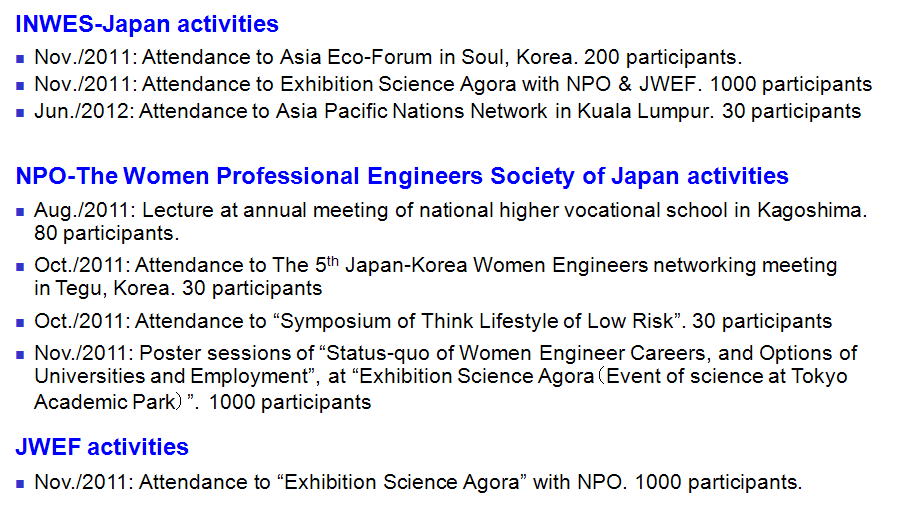Click the "Poster sessions" bullet text

[x=445, y=353]
